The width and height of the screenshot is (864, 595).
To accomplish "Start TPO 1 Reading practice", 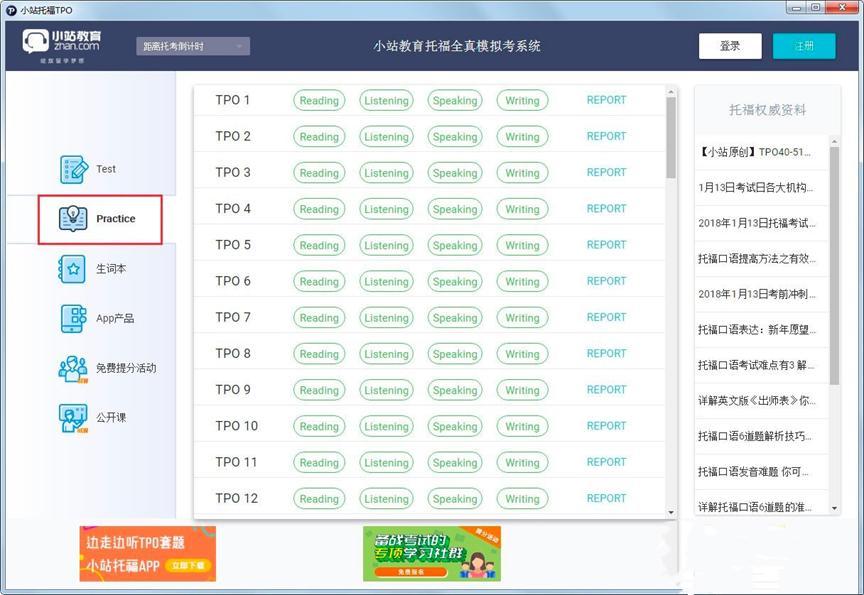I will (x=319, y=100).
